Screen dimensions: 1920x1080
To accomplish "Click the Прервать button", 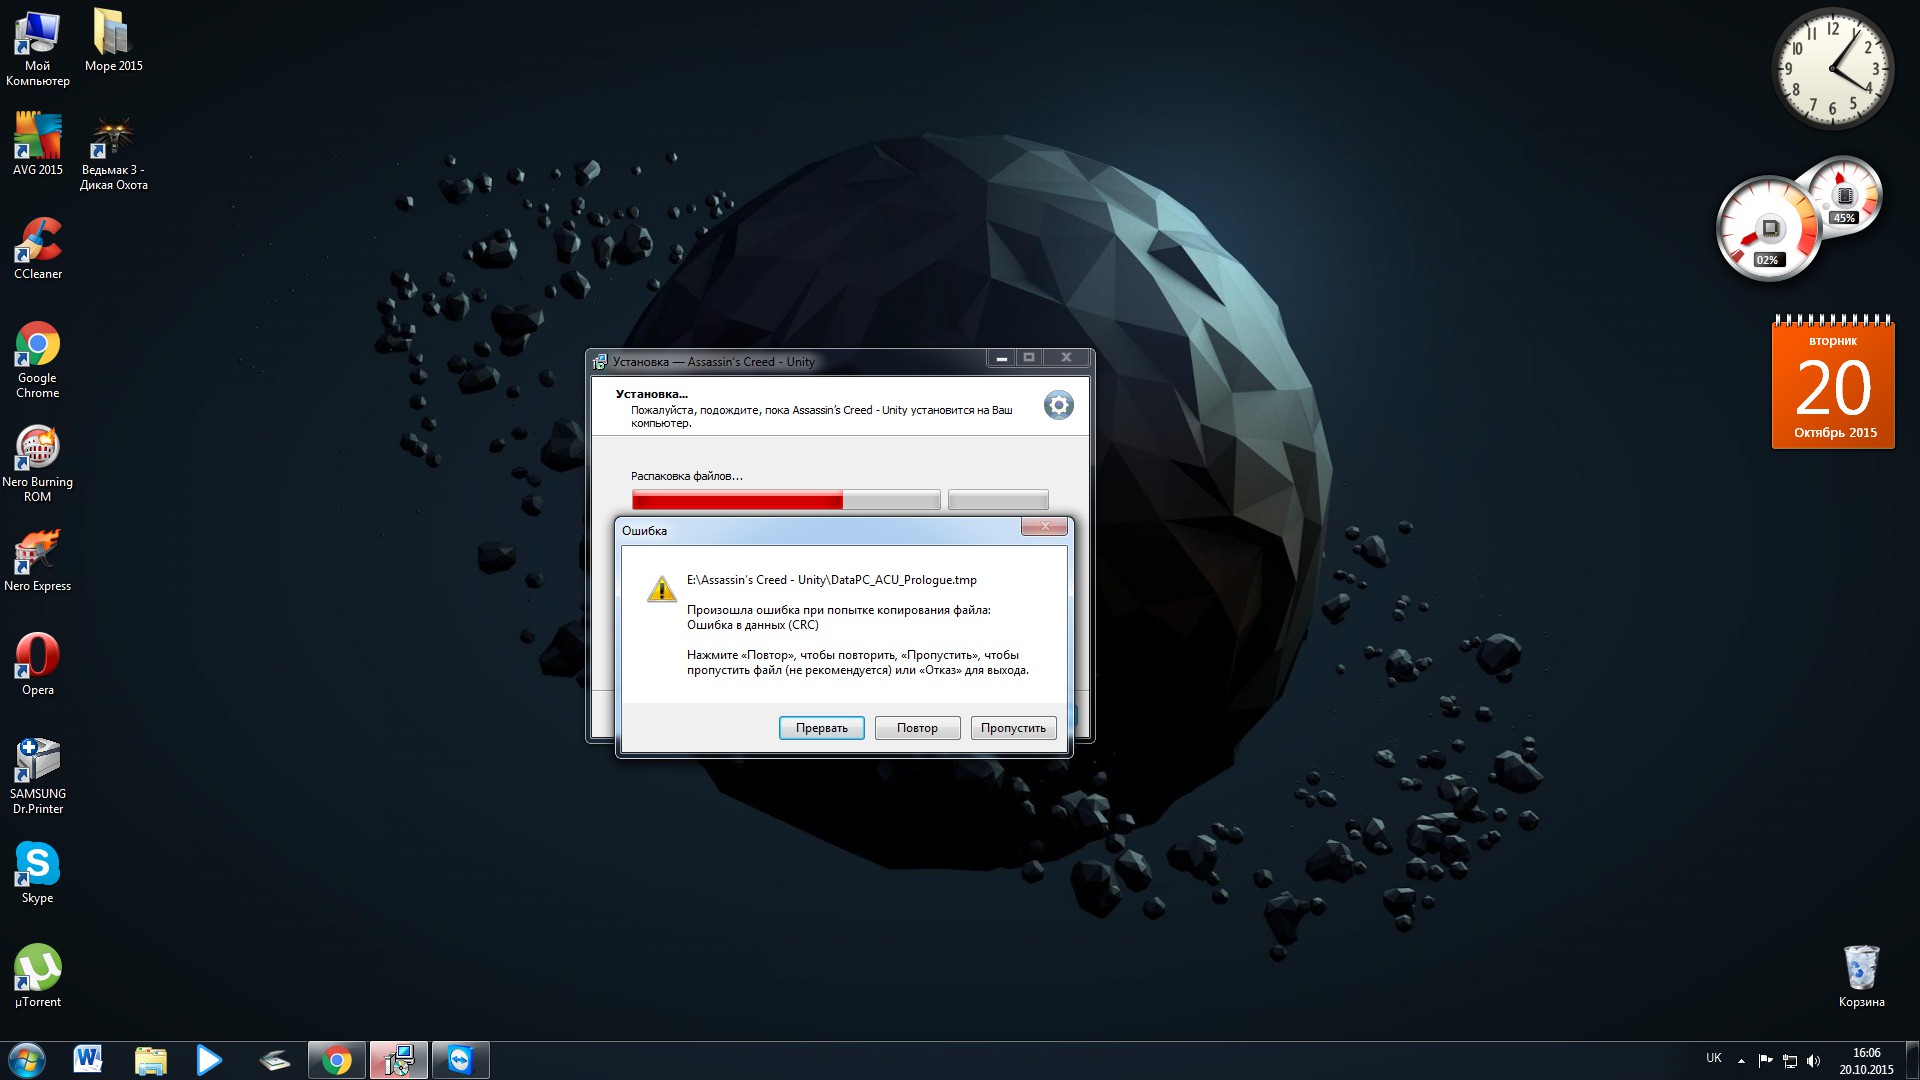I will click(x=821, y=728).
